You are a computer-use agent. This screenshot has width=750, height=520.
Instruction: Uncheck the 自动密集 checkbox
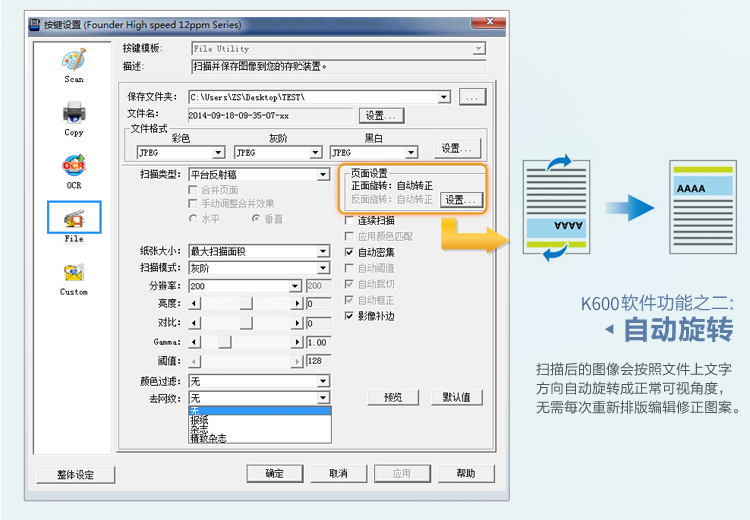(349, 252)
